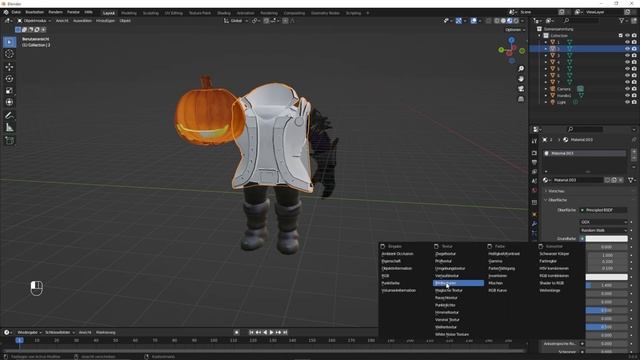The height and width of the screenshot is (360, 640).
Task: Collapse the Oberfläche panel
Action: pos(557,200)
